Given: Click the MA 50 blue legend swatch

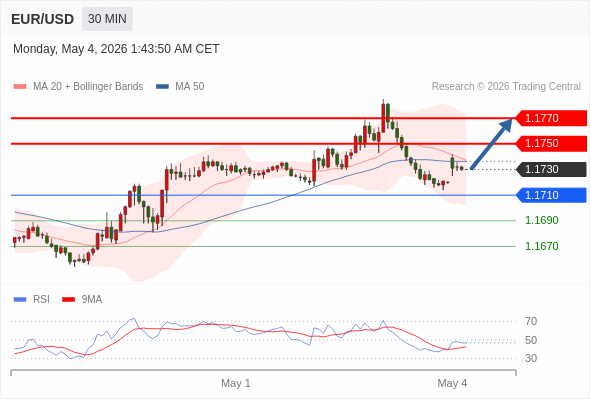Looking at the screenshot, I should (x=162, y=87).
